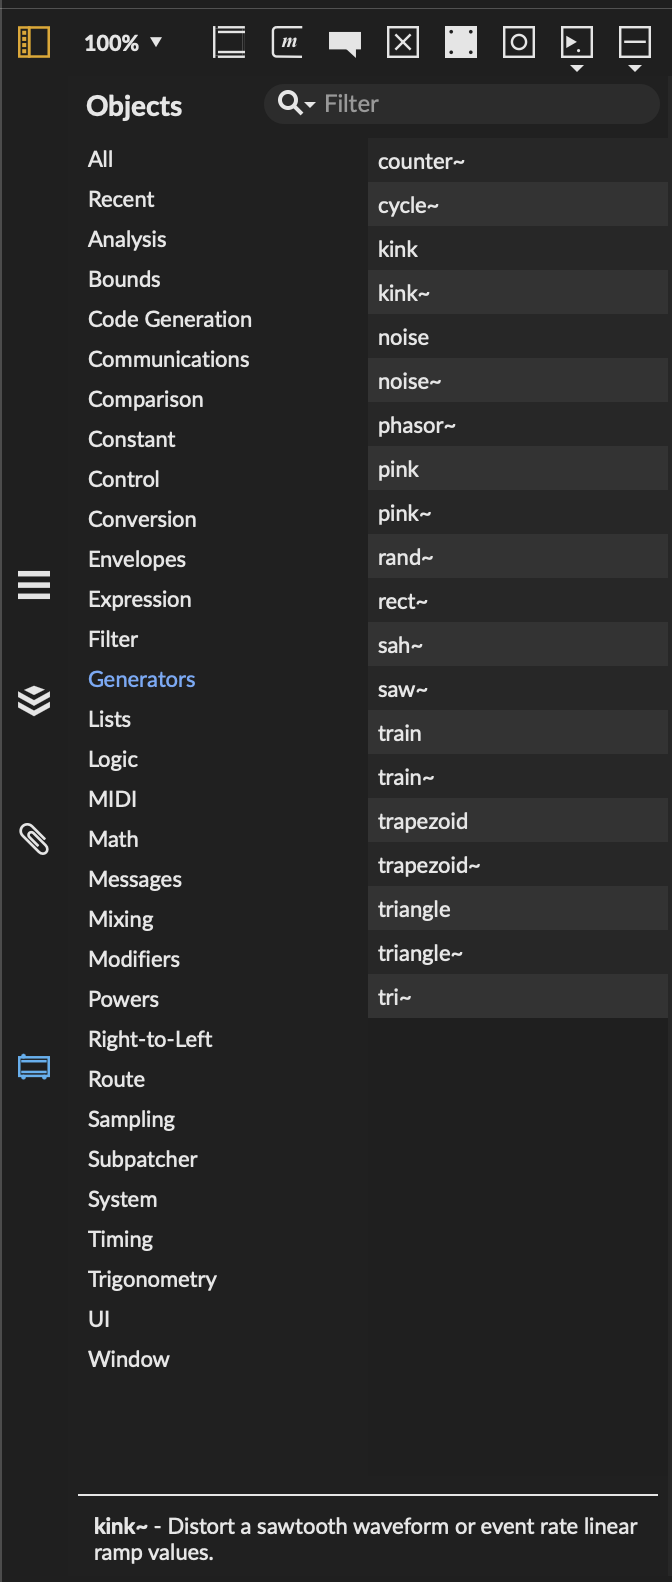Insert a message box from toolbar
672x1582 pixels.
point(288,42)
